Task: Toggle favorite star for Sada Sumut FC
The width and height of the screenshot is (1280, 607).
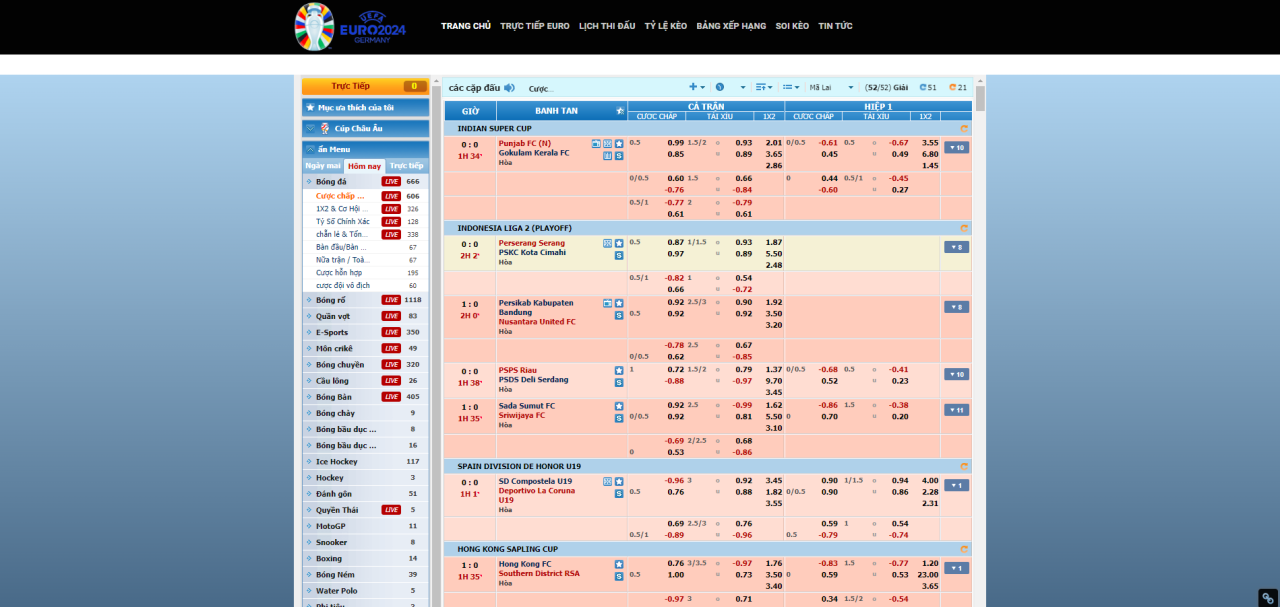Action: click(x=619, y=406)
